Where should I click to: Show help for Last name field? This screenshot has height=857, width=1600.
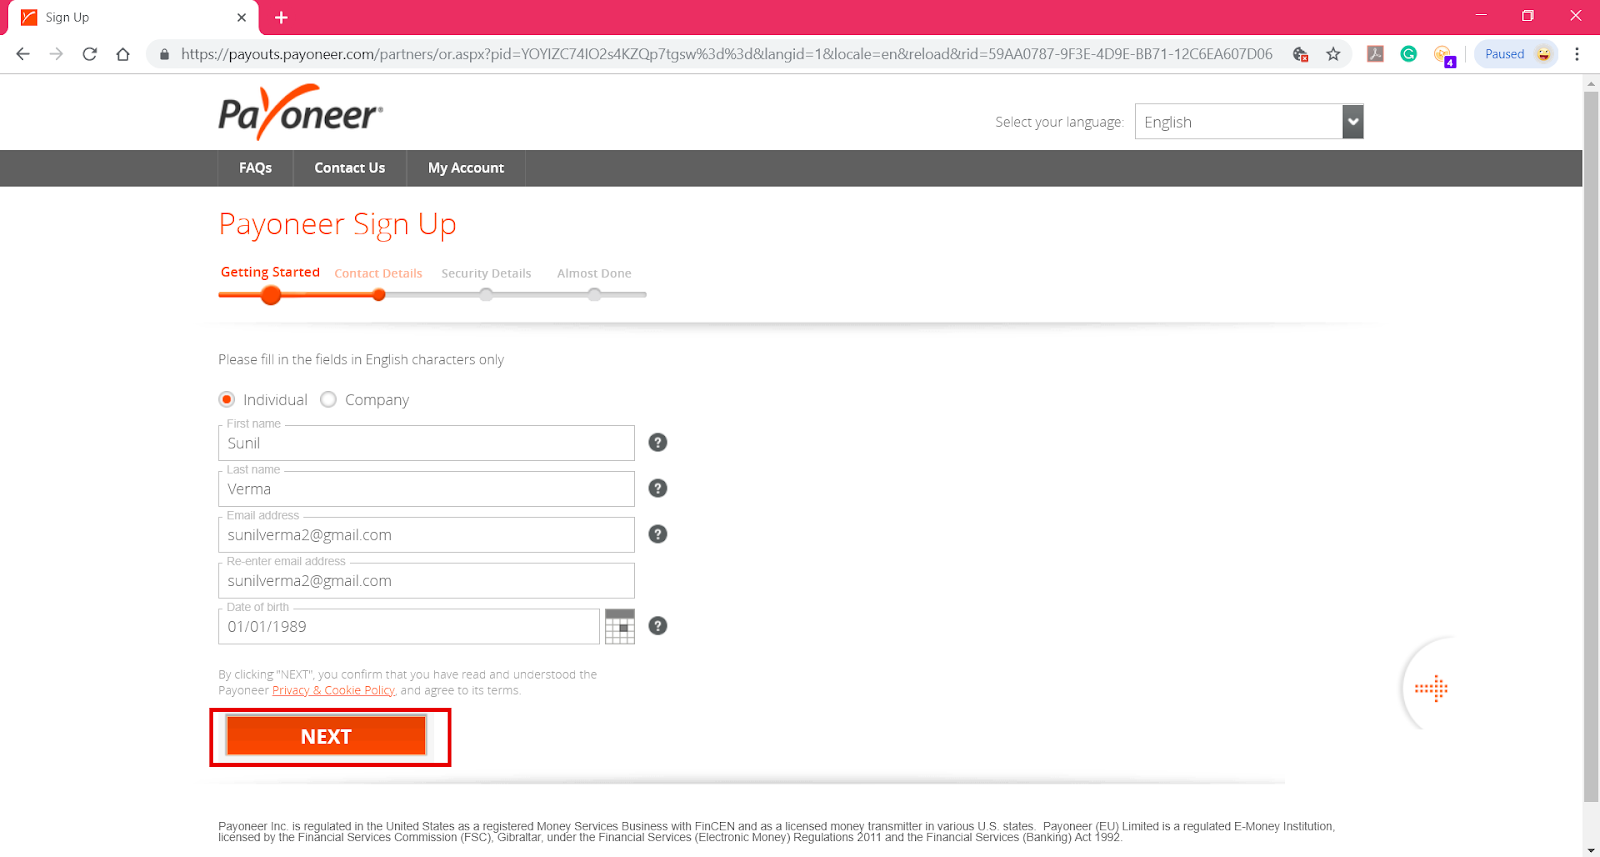(x=658, y=488)
